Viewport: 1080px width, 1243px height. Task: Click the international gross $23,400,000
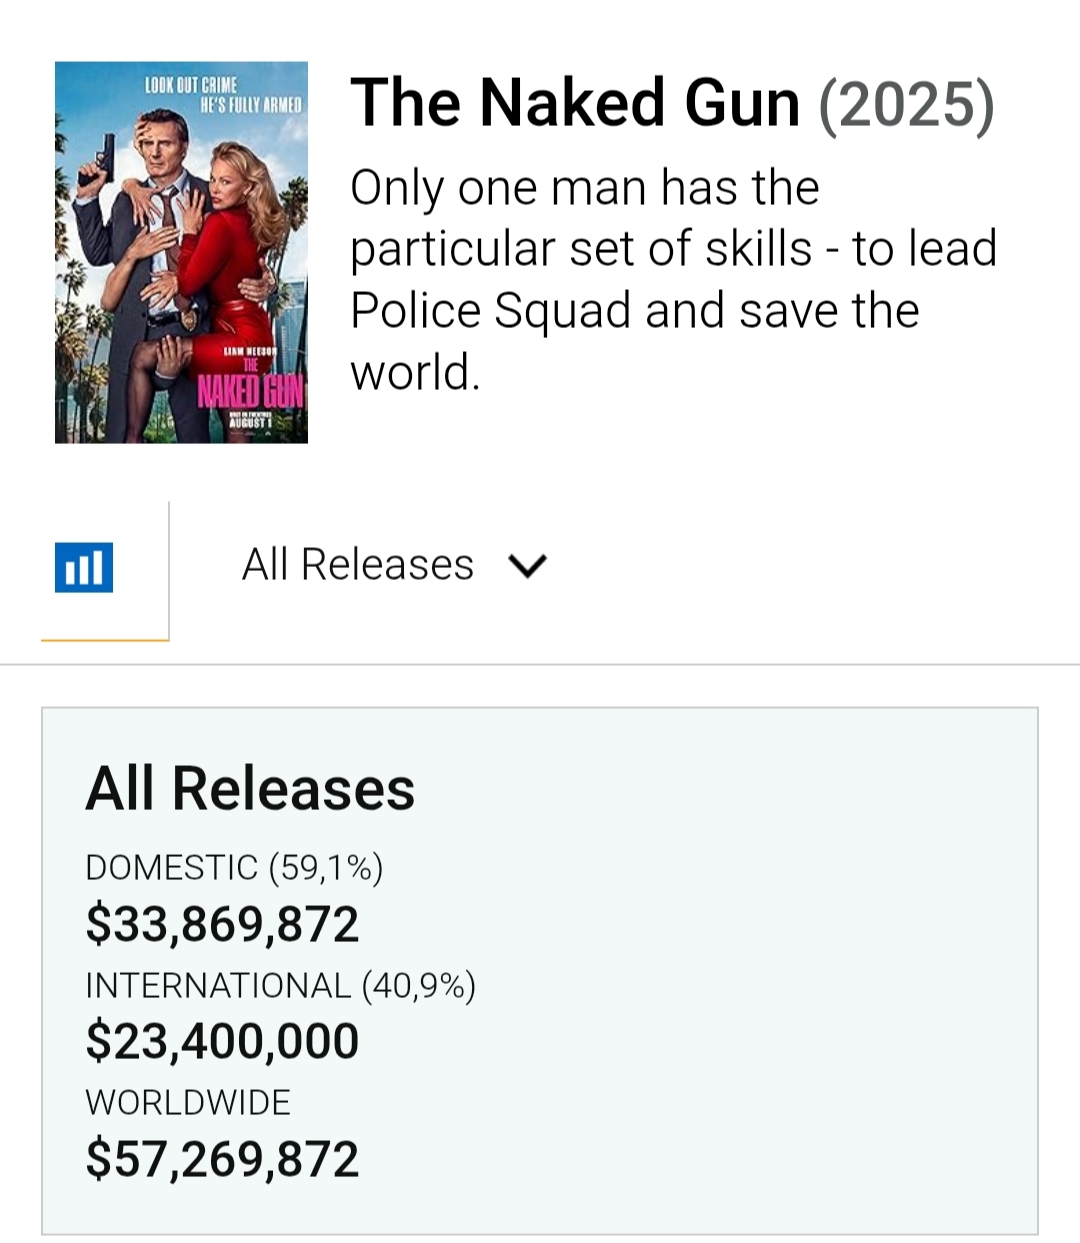tap(222, 1040)
